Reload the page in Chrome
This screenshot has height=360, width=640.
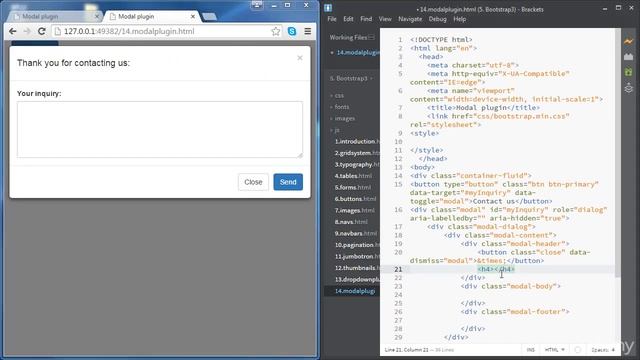point(42,31)
